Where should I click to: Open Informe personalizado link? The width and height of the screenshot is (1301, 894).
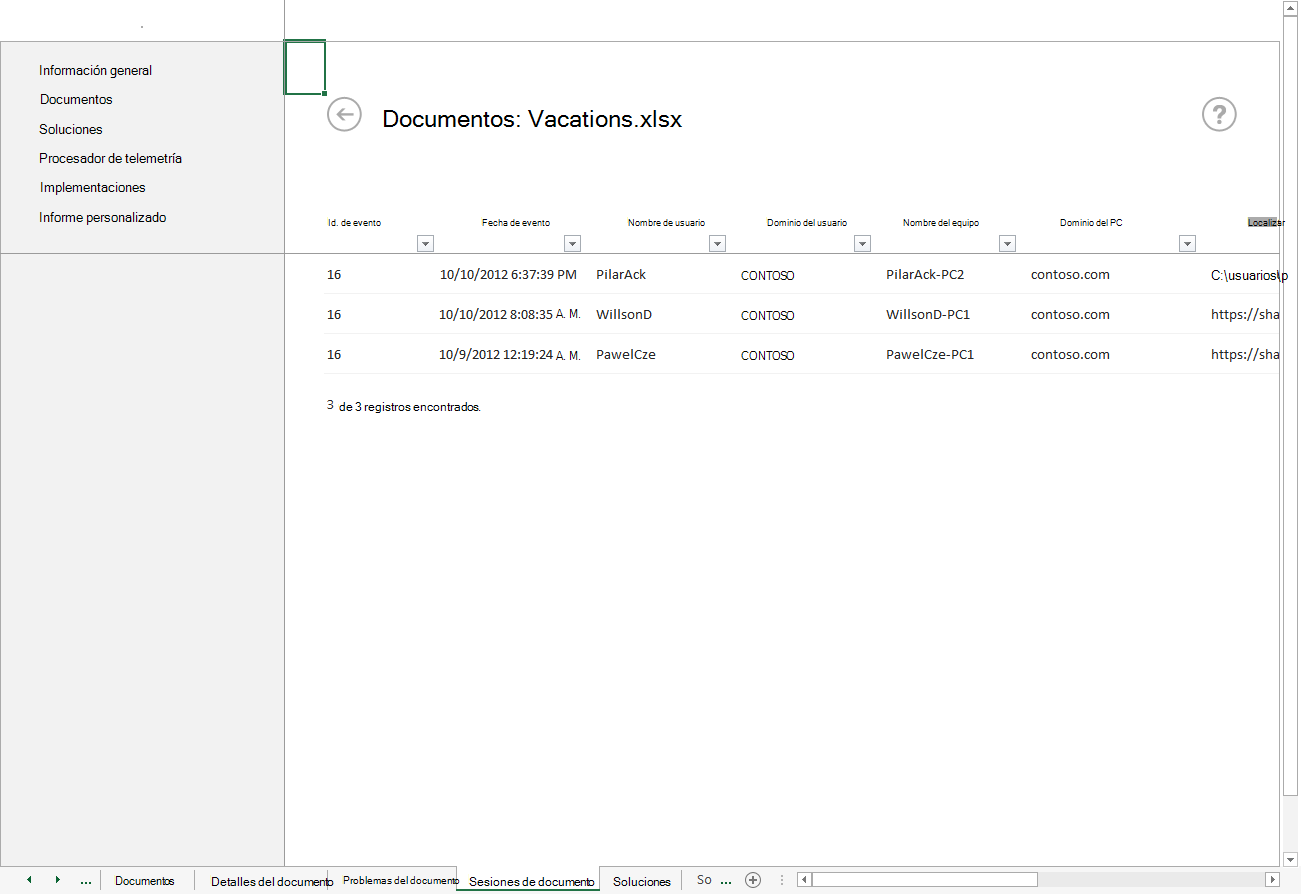click(103, 218)
